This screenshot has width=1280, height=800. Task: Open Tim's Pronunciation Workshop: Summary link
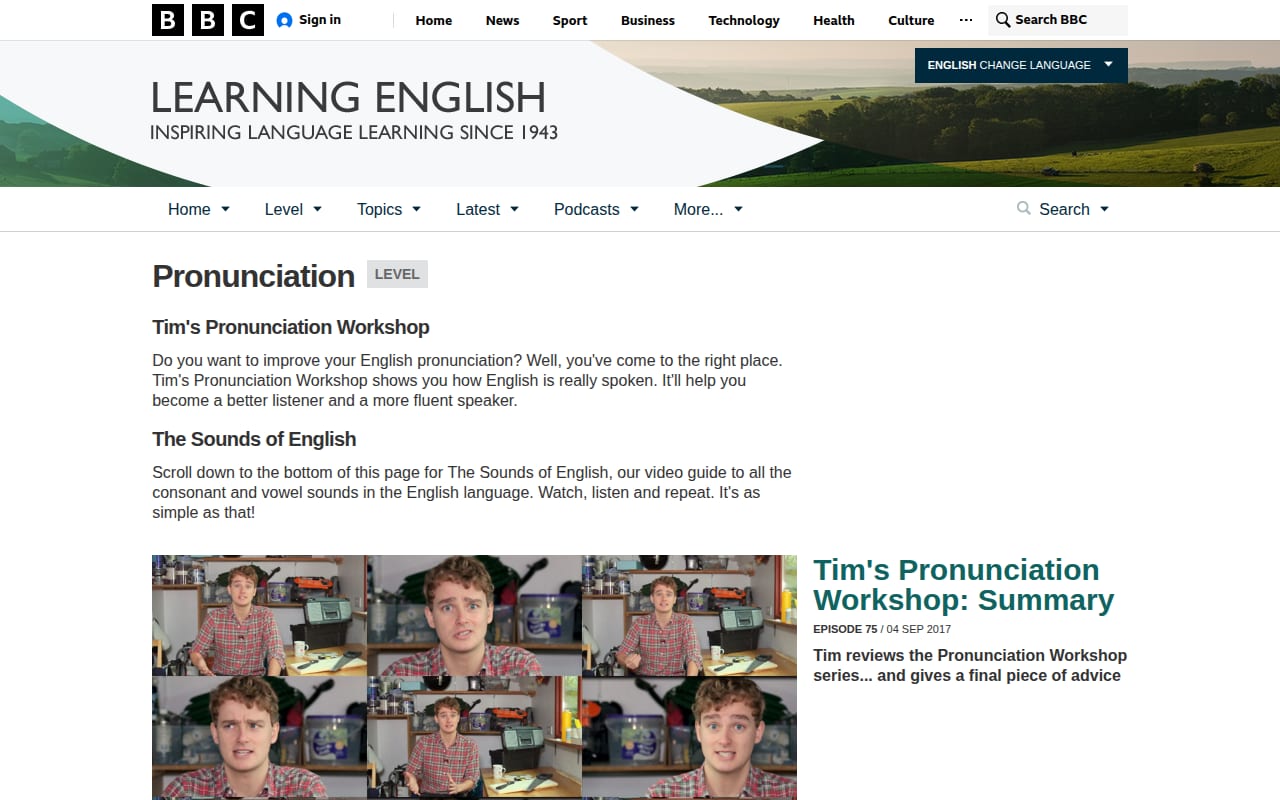point(963,585)
